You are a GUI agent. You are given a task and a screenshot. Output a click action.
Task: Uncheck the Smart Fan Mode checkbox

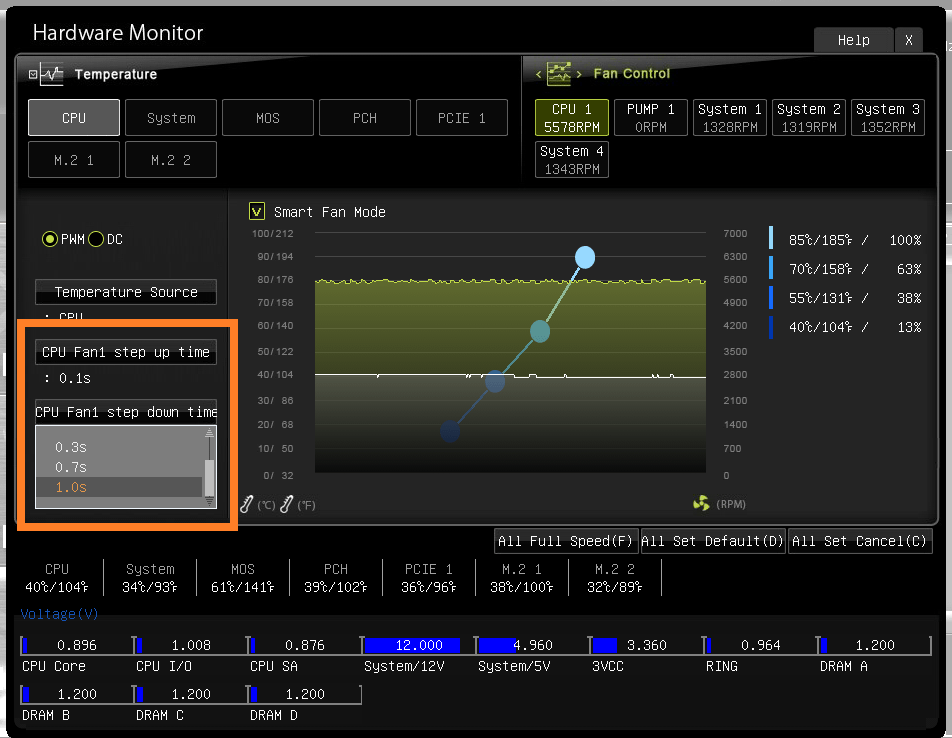click(x=257, y=211)
